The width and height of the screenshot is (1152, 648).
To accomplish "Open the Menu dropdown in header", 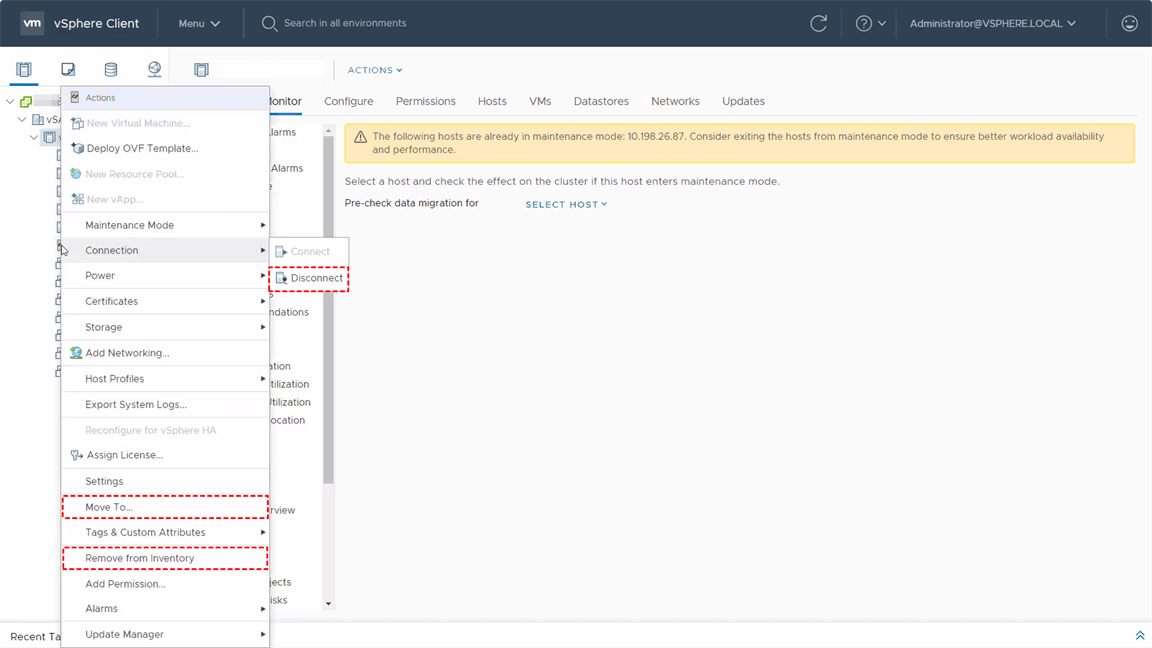I will tap(199, 23).
